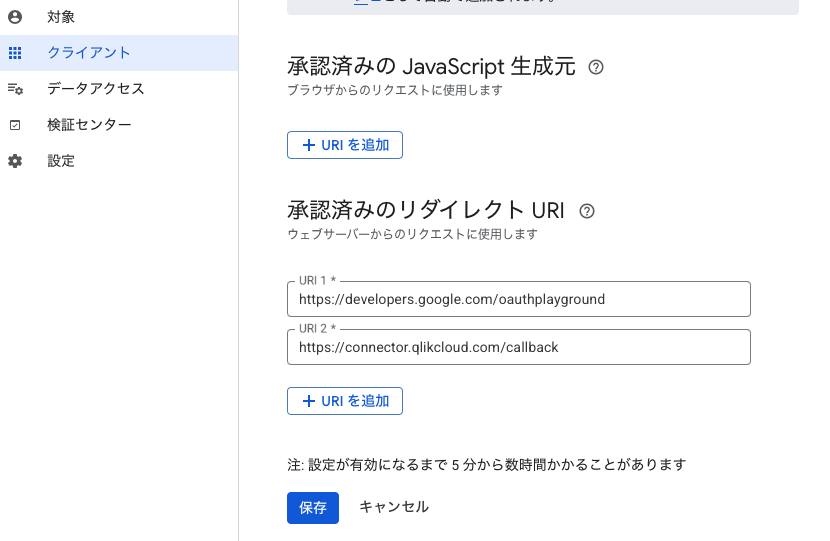Click the データアクセス list-settings icon
Image resolution: width=830 pixels, height=541 pixels.
tap(15, 89)
